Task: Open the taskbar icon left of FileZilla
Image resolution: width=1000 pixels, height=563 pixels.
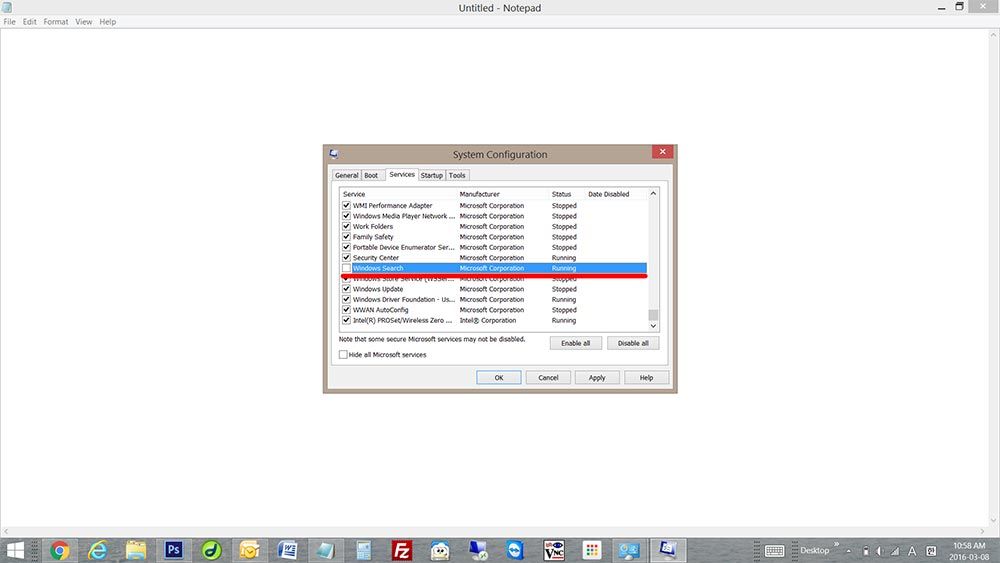Action: (363, 550)
